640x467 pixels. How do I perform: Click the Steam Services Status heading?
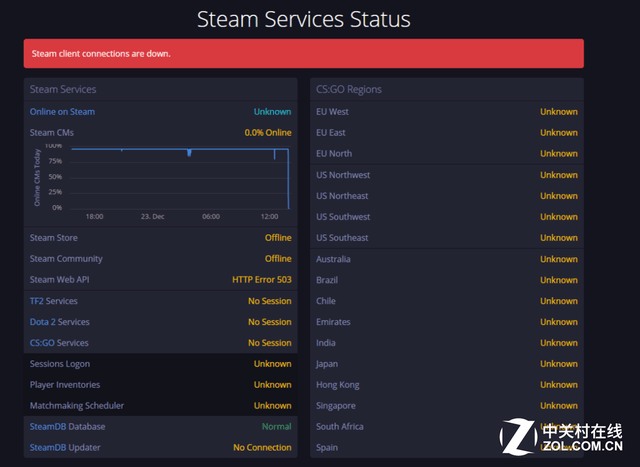point(304,19)
